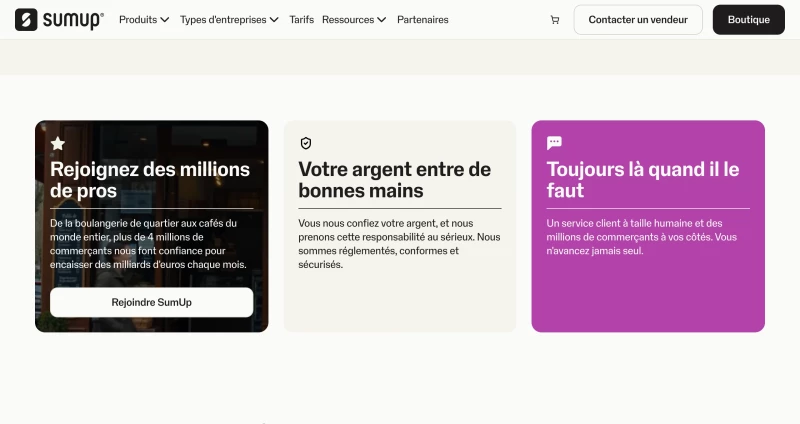The height and width of the screenshot is (424, 800).
Task: Select the Ressources menu label
Action: coord(348,20)
